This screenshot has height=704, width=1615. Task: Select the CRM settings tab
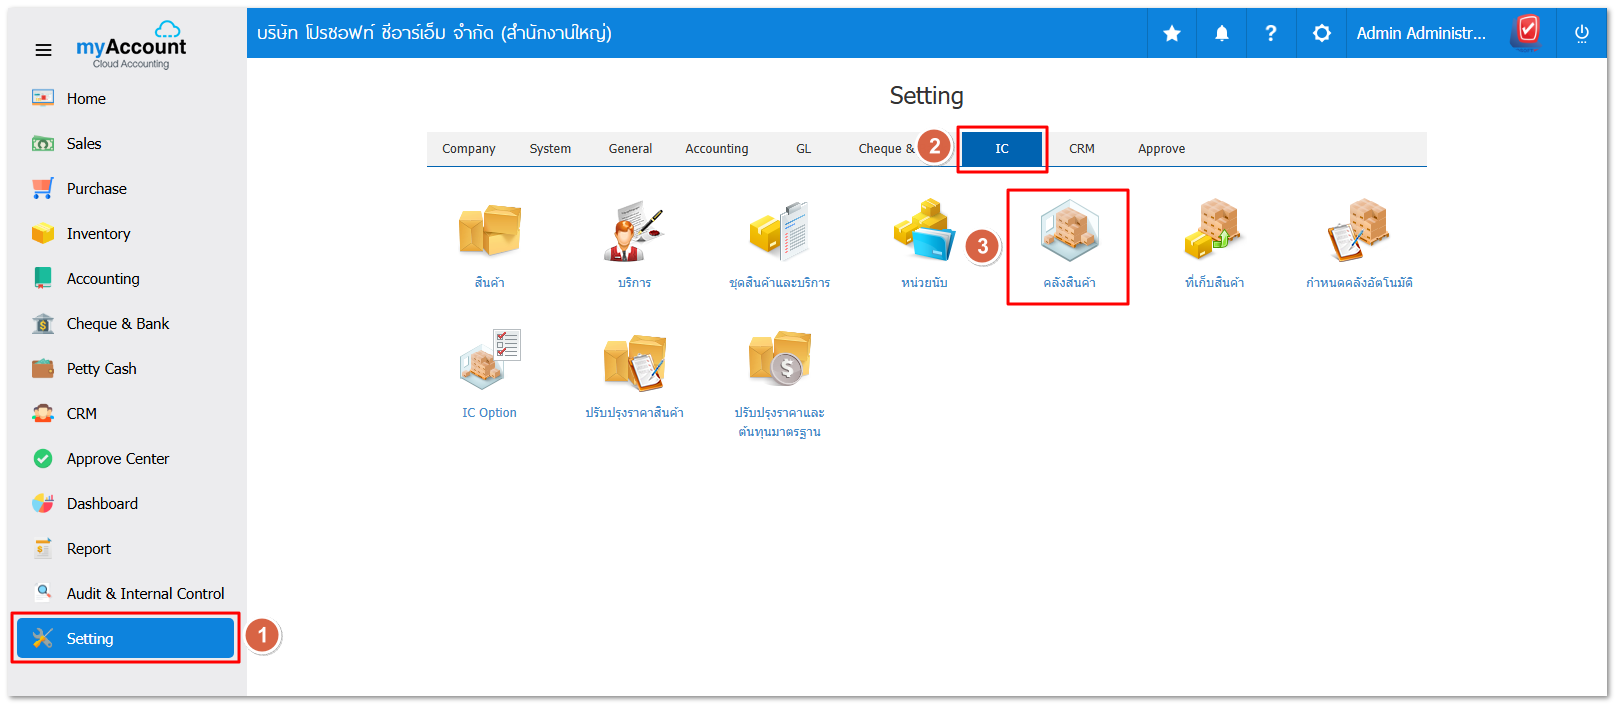(x=1081, y=149)
